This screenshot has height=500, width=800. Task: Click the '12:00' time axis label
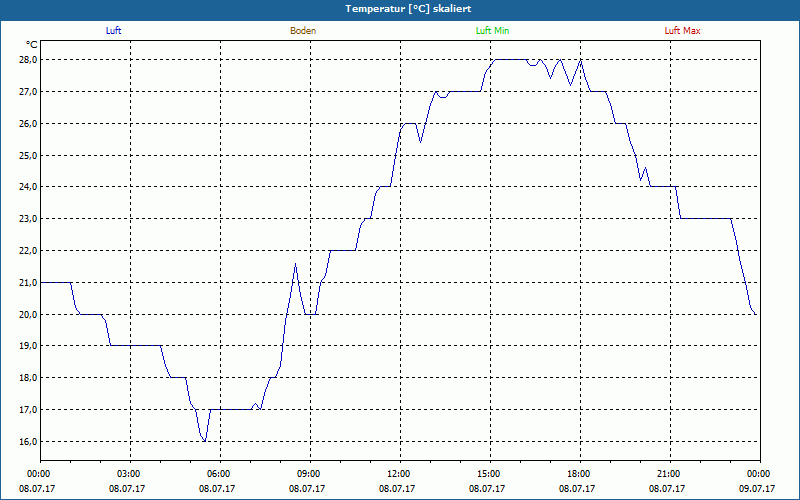pos(400,474)
